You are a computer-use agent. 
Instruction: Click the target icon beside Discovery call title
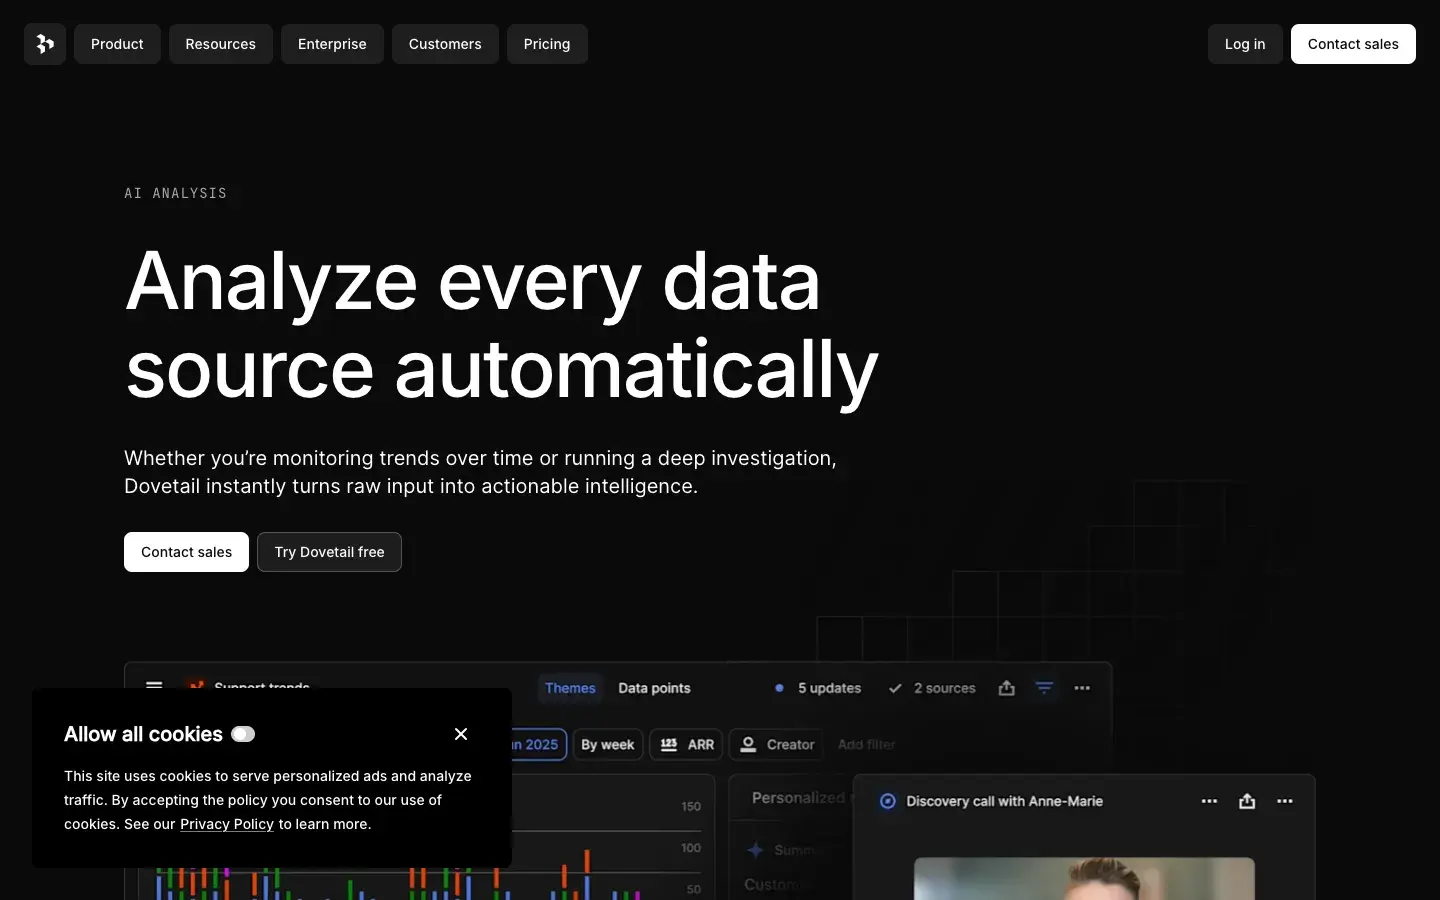(x=886, y=801)
